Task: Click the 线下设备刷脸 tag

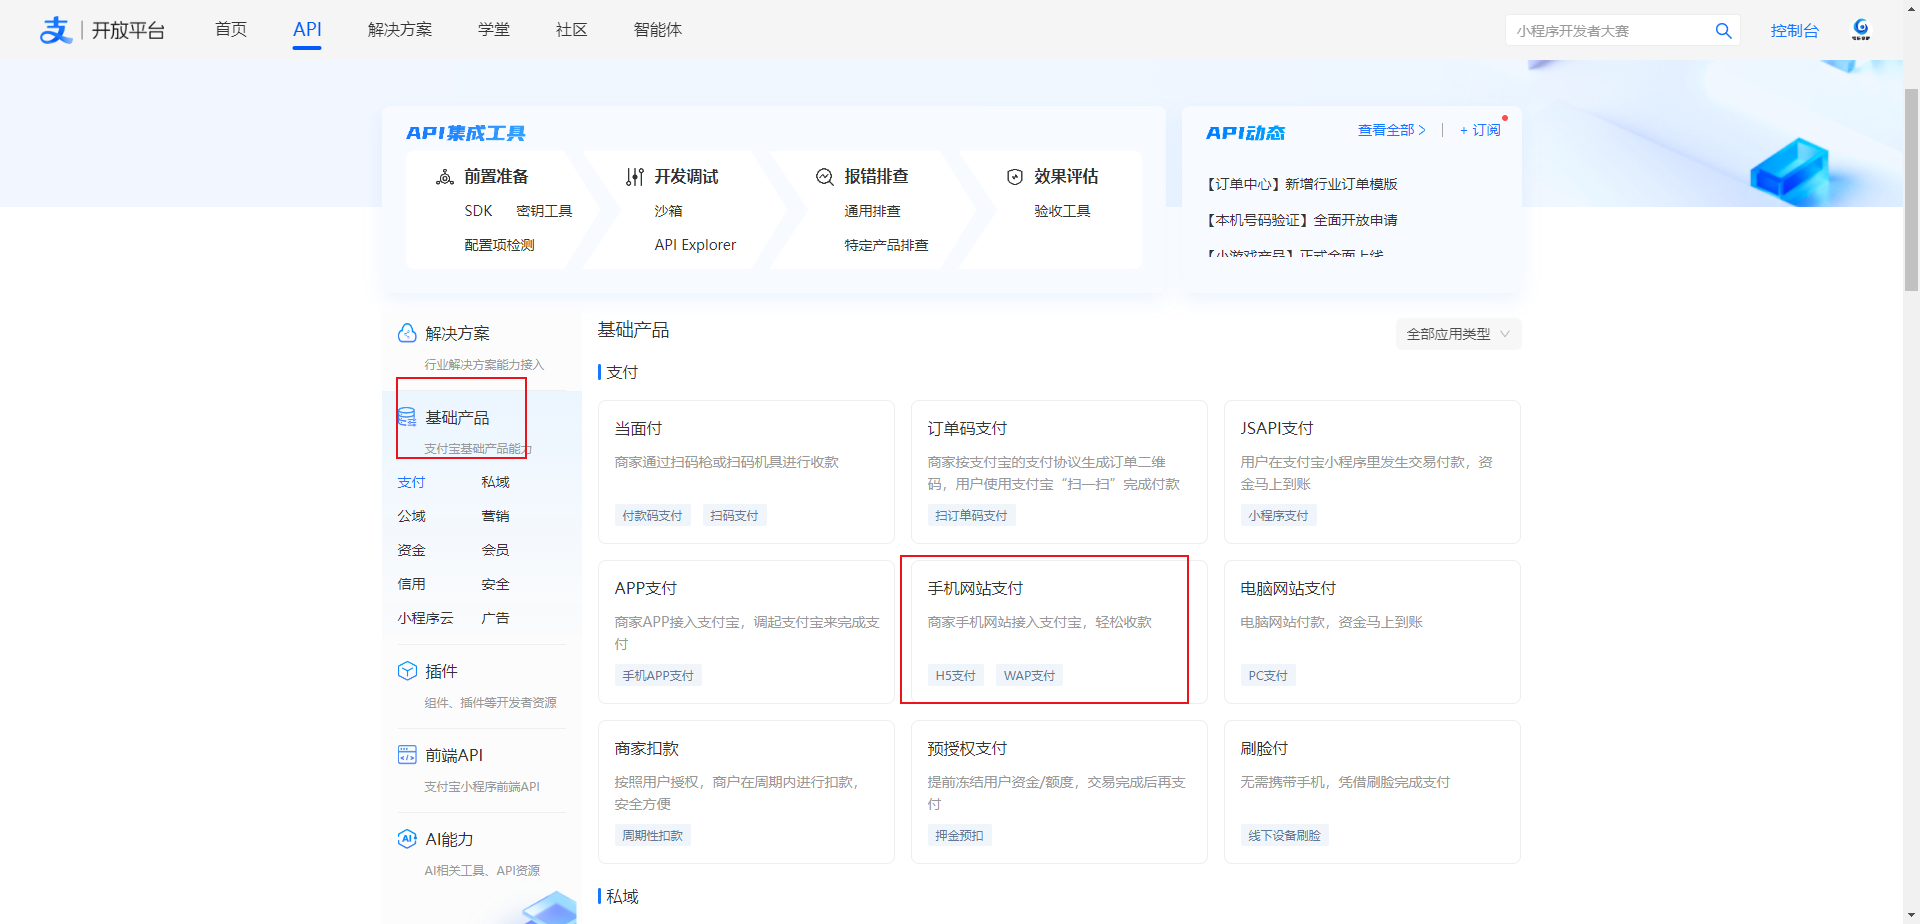Action: click(x=1284, y=836)
